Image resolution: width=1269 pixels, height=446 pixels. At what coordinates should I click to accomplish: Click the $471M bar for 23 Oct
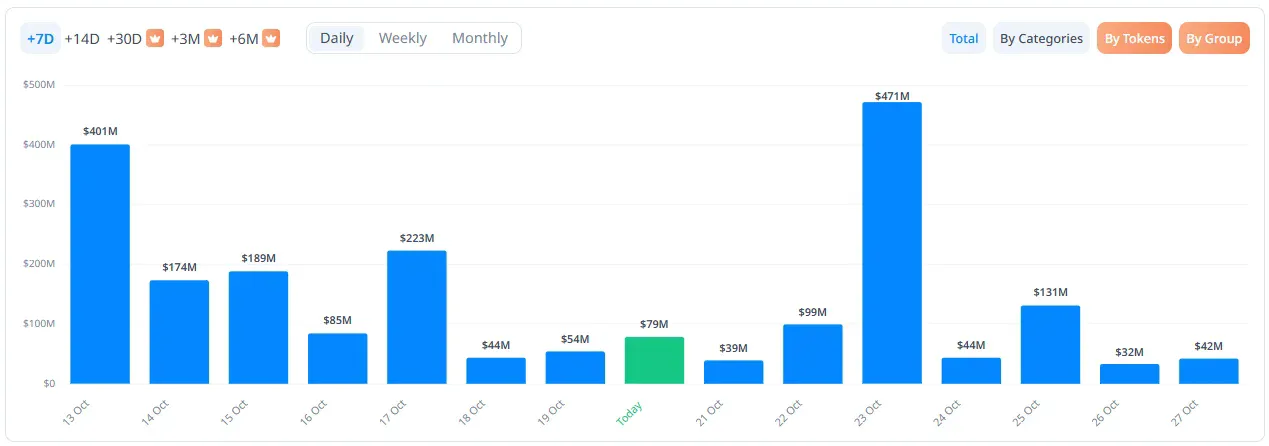[x=892, y=243]
